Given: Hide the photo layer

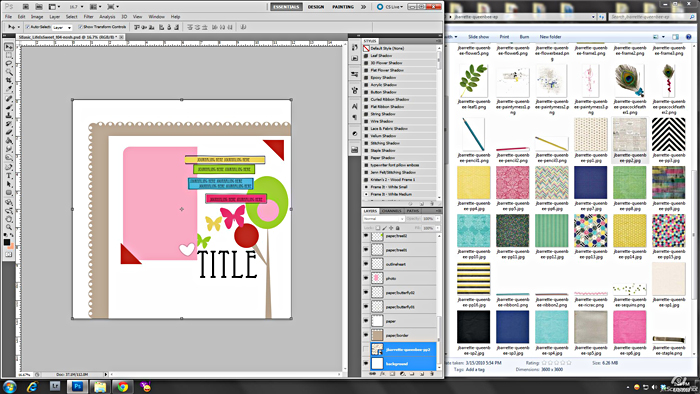Looking at the screenshot, I should pos(366,278).
